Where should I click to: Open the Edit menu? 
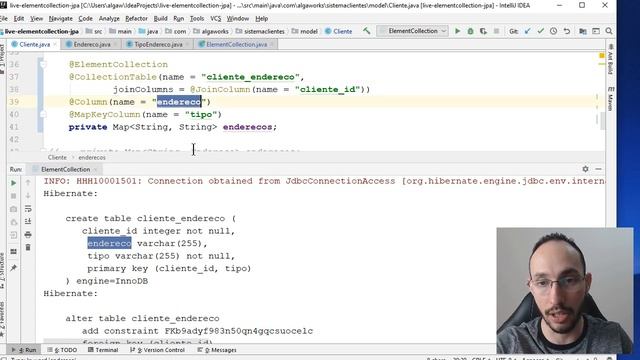click(19, 19)
